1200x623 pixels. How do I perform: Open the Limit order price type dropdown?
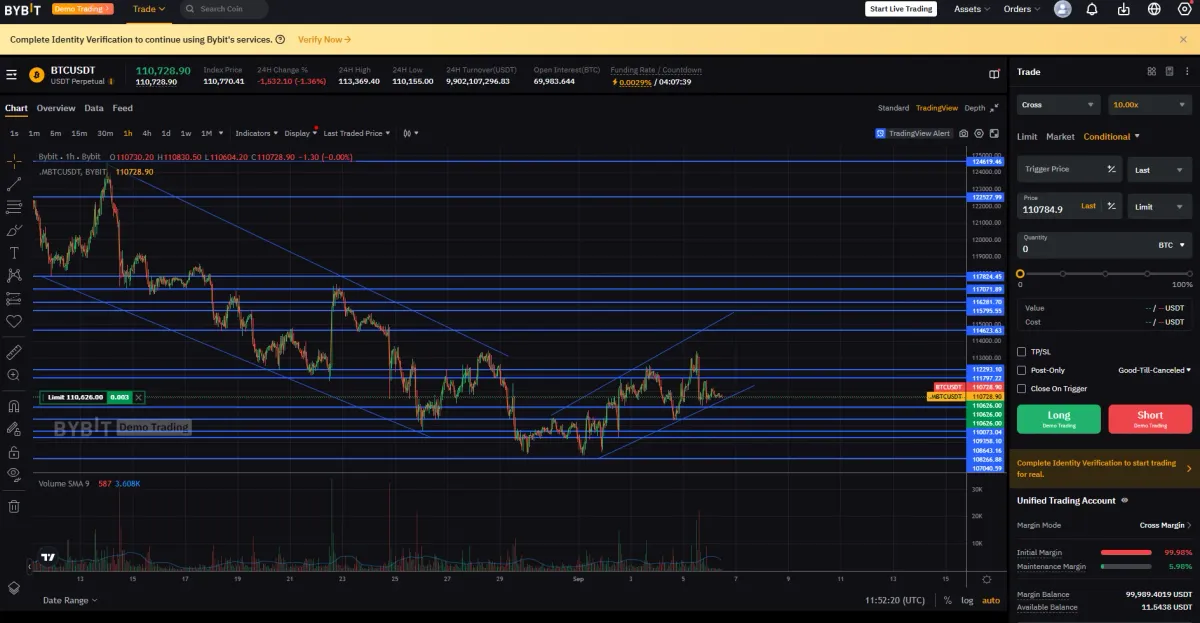[1160, 207]
